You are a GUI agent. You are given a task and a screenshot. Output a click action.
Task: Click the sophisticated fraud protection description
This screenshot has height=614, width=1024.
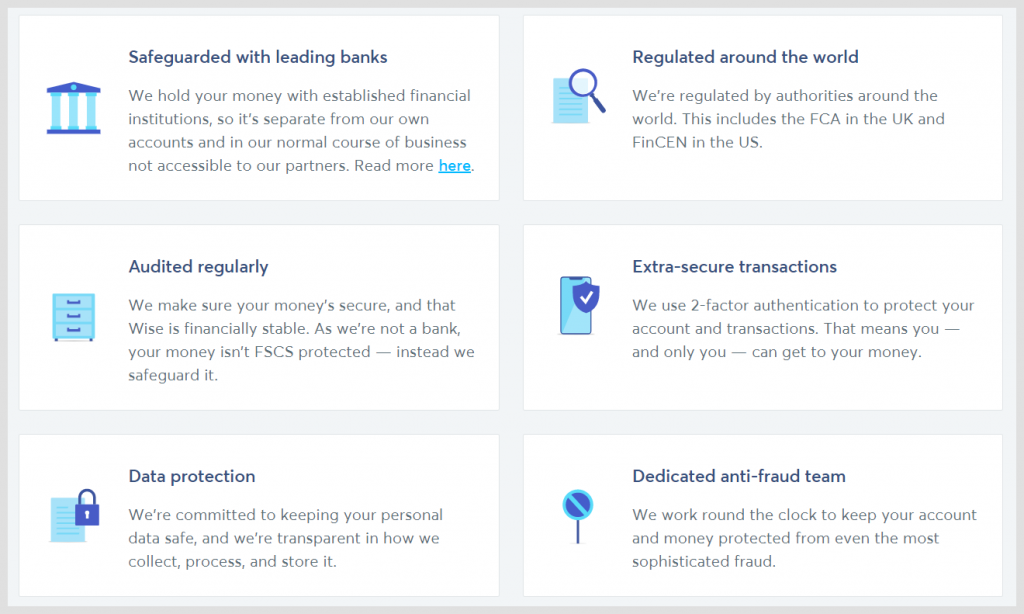point(805,538)
